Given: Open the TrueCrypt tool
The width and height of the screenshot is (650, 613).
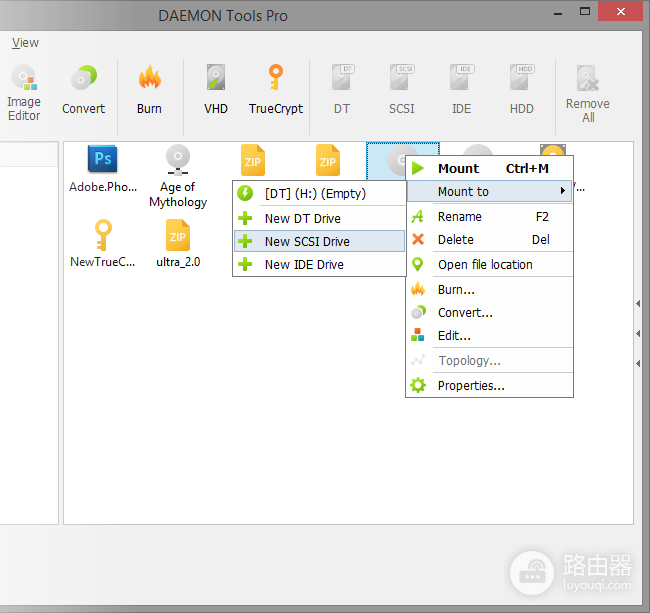Looking at the screenshot, I should 276,89.
